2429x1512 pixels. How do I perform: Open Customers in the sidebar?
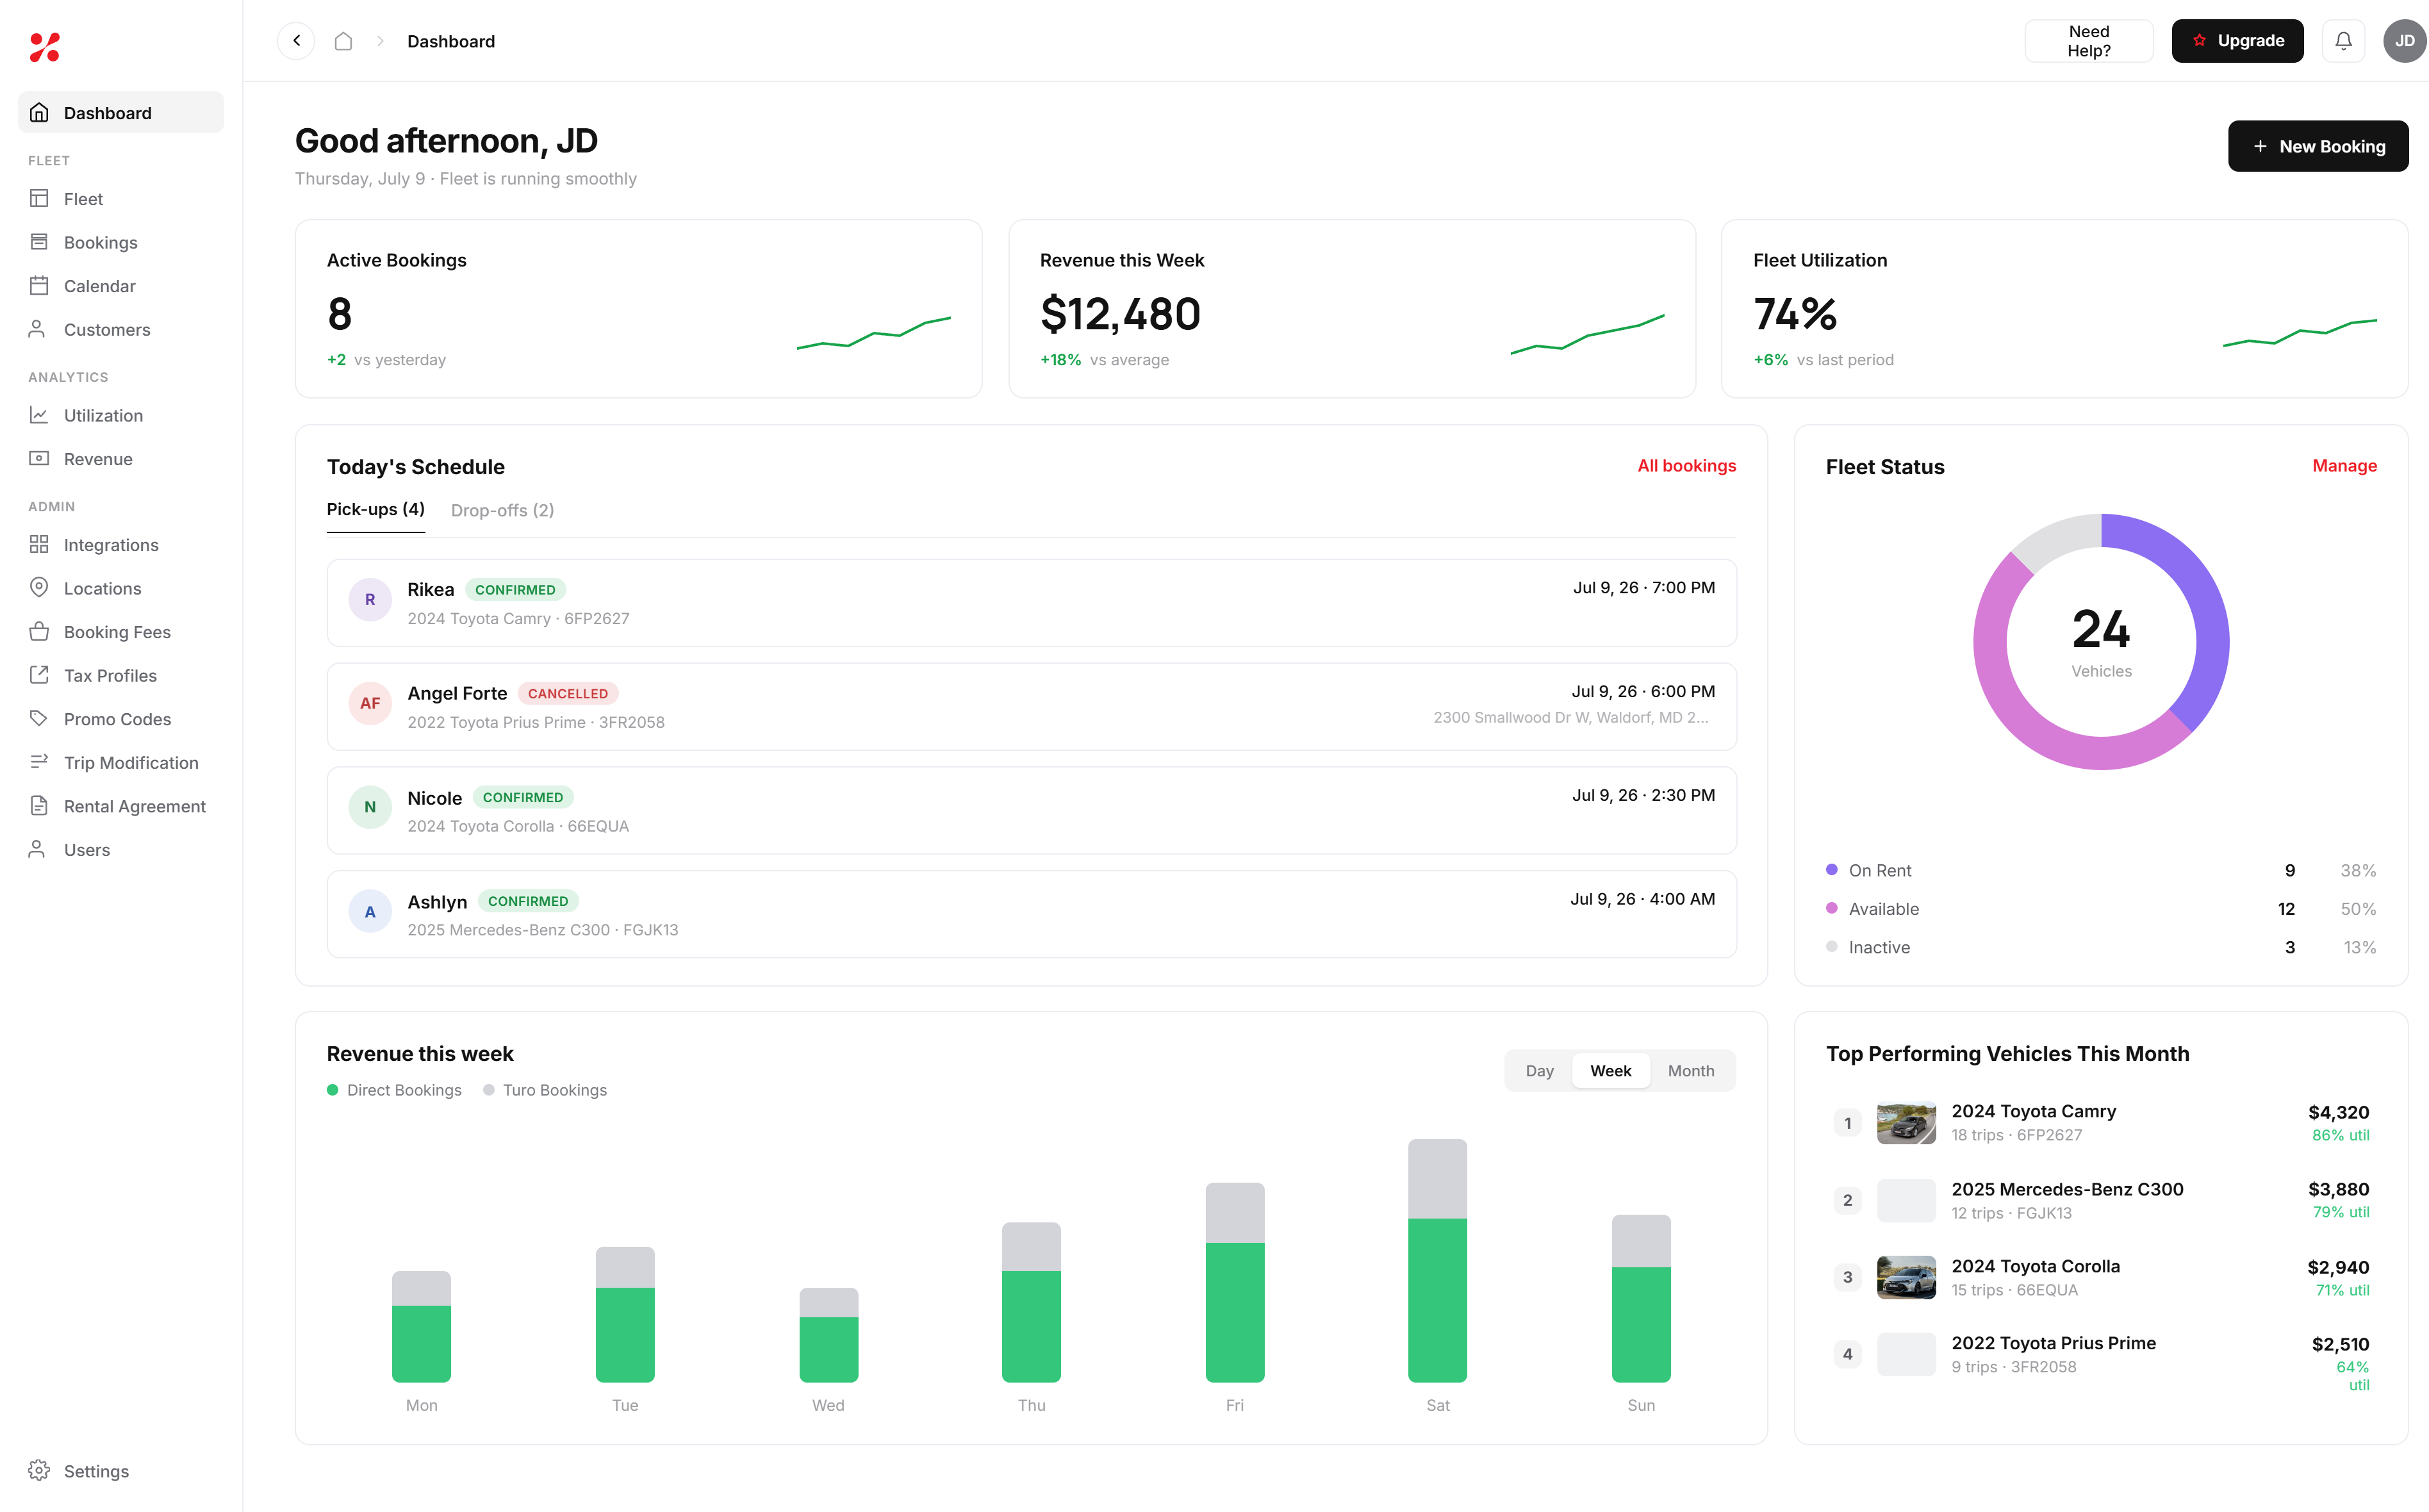pos(121,329)
